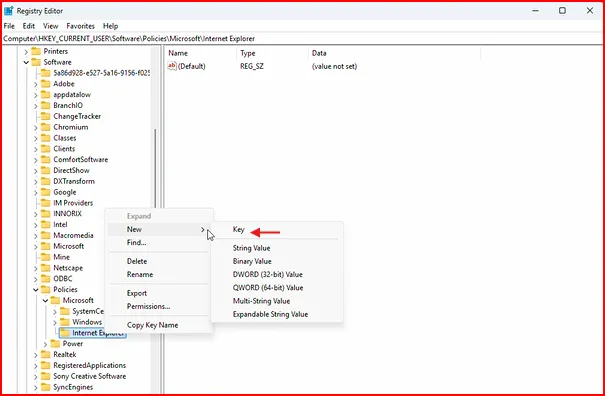Click the Realtek folder icon
This screenshot has width=605, height=396.
46,354
